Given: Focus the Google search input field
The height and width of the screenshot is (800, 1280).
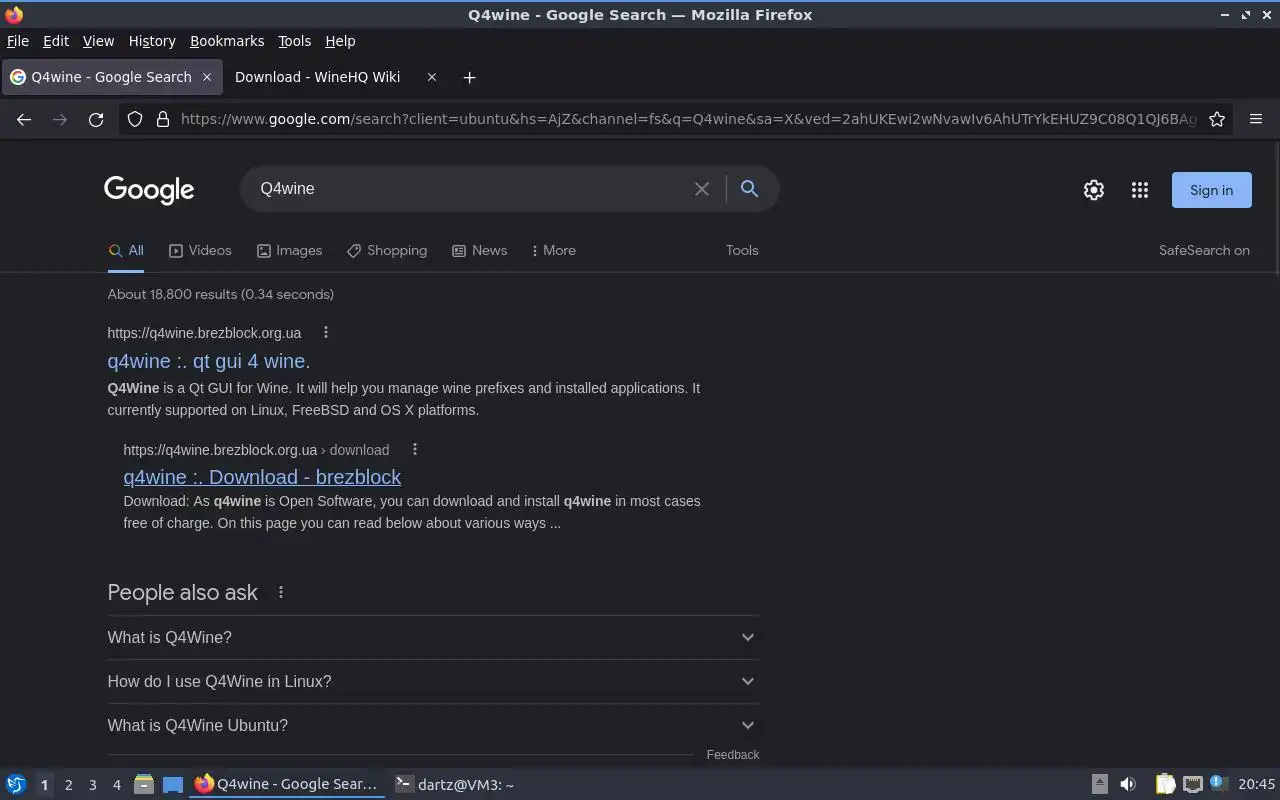Looking at the screenshot, I should pyautogui.click(x=470, y=188).
